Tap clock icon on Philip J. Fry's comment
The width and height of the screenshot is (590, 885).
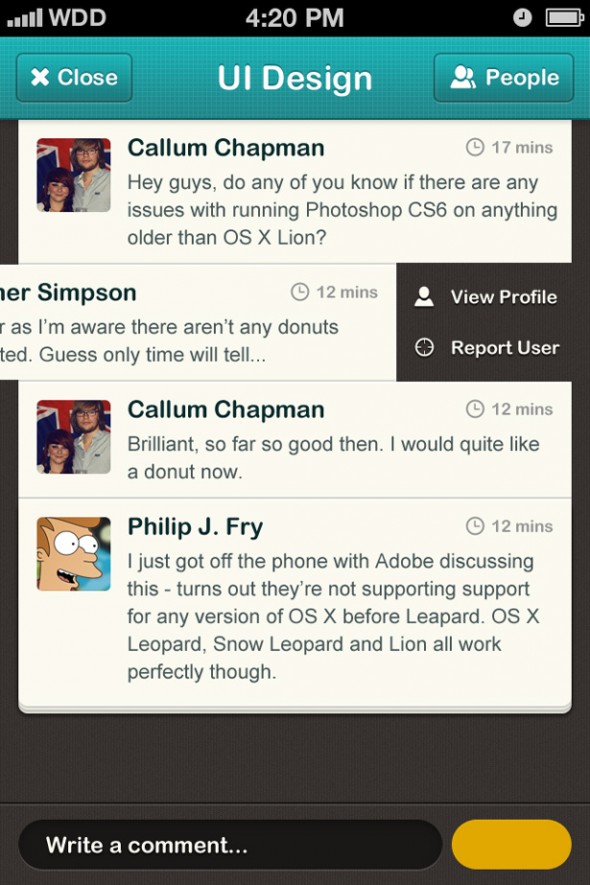click(x=475, y=526)
